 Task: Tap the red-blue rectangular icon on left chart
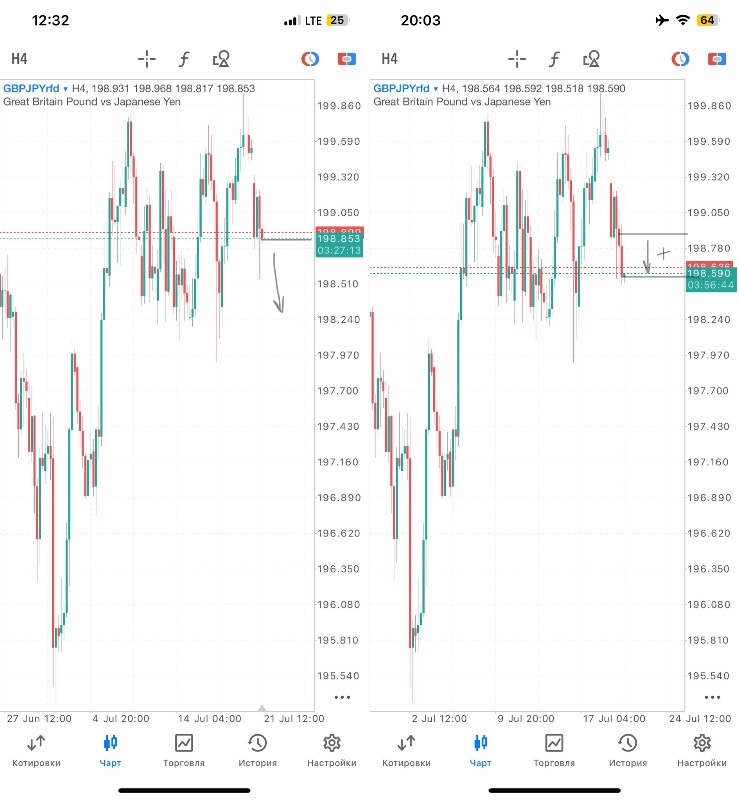pos(346,59)
